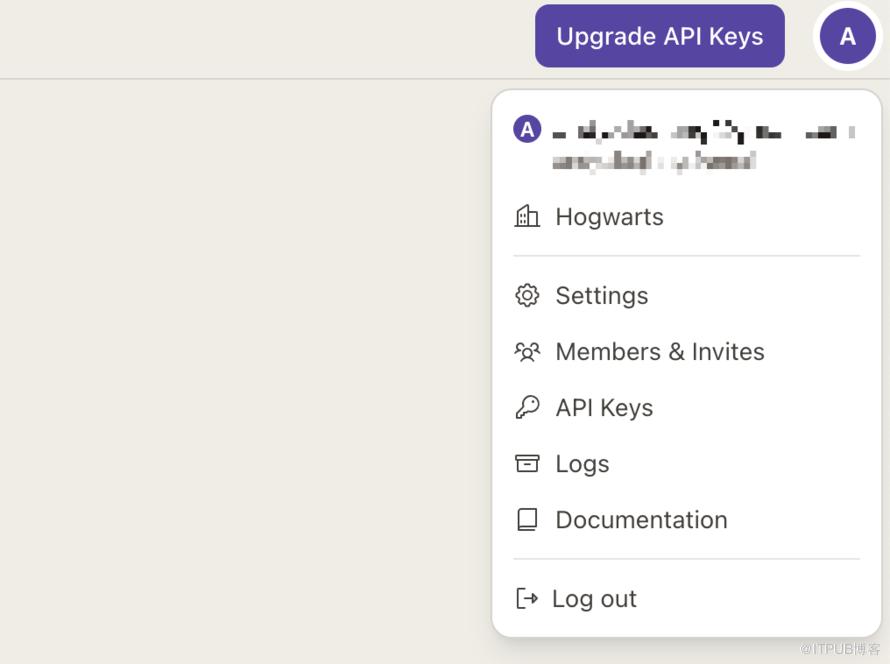Image resolution: width=890 pixels, height=664 pixels.
Task: Click the Documentation book icon
Action: coord(527,519)
